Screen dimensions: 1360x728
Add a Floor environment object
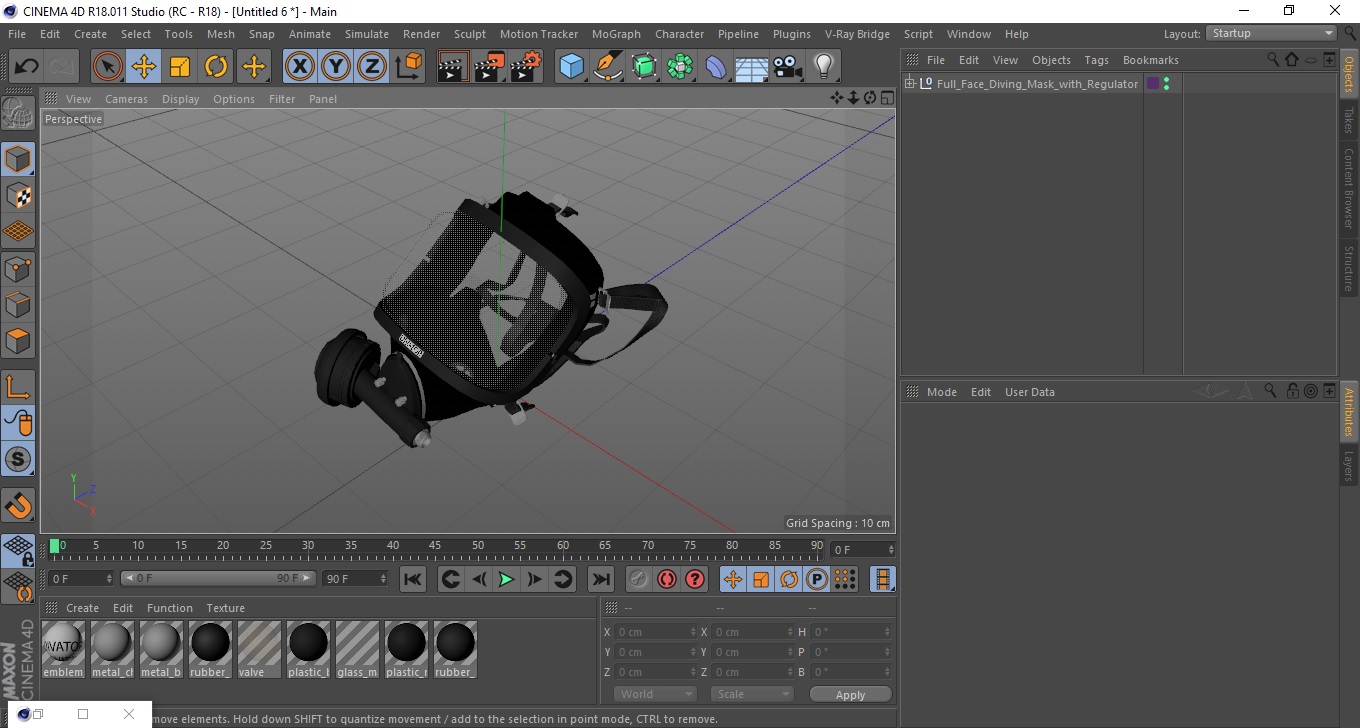click(x=752, y=67)
